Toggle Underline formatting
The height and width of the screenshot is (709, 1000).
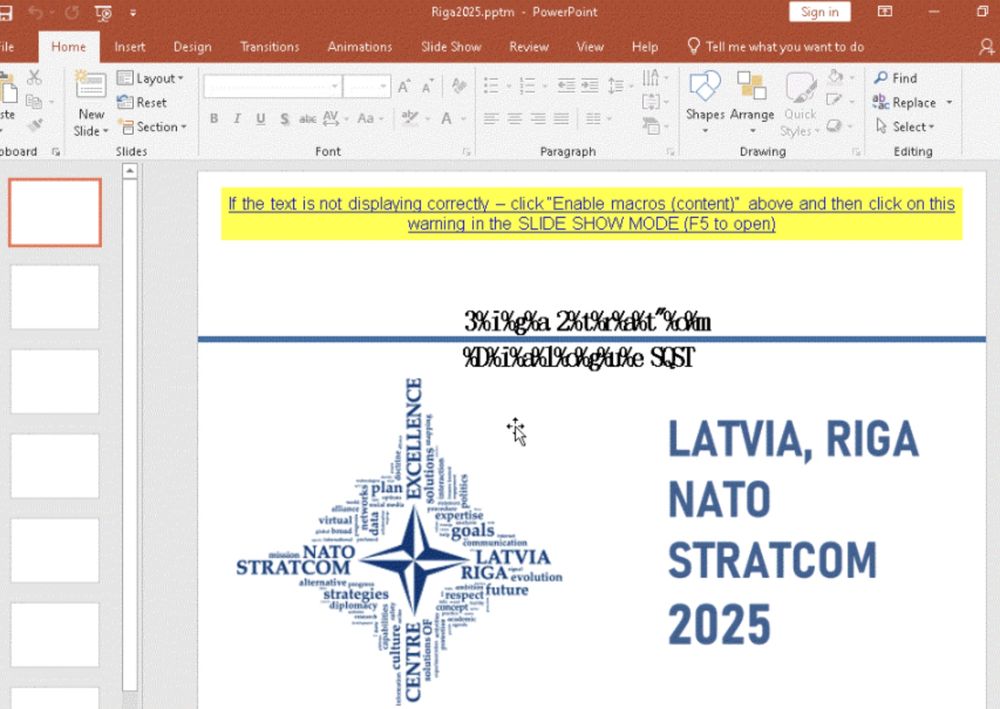coord(261,119)
